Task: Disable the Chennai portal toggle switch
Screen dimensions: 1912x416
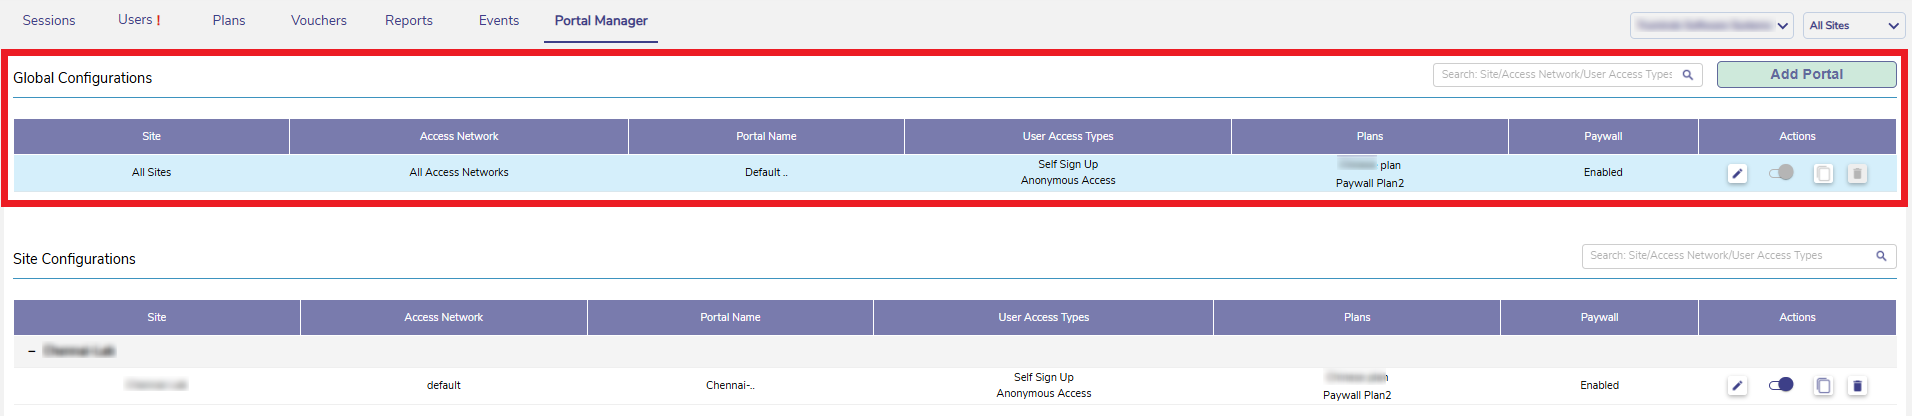Action: pos(1781,385)
